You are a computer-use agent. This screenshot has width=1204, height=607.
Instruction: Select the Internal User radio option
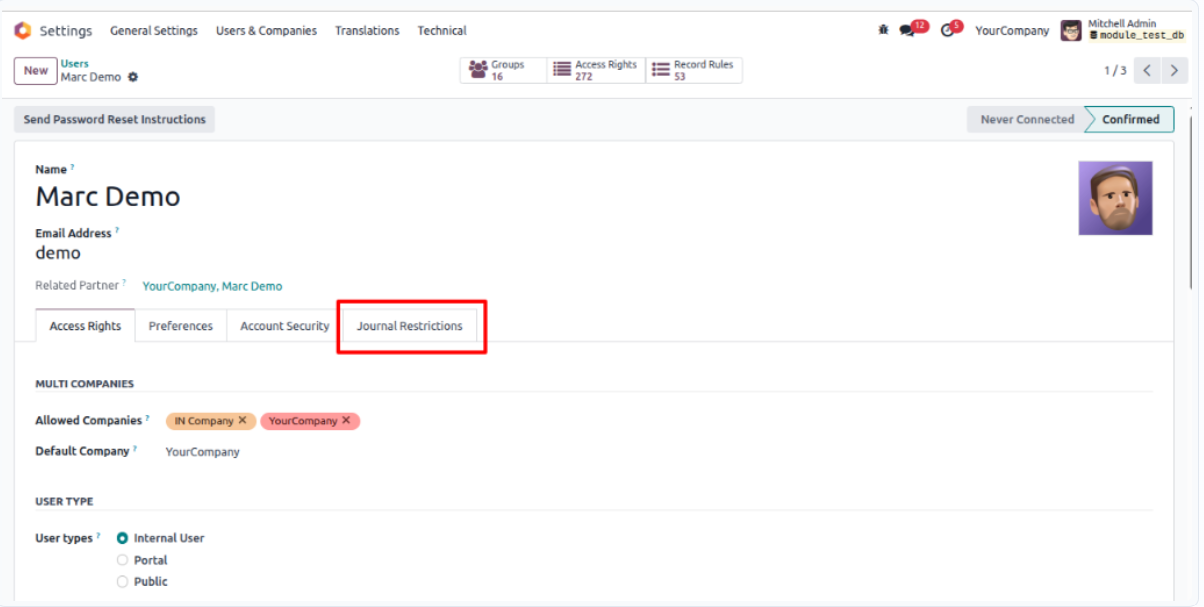click(122, 538)
